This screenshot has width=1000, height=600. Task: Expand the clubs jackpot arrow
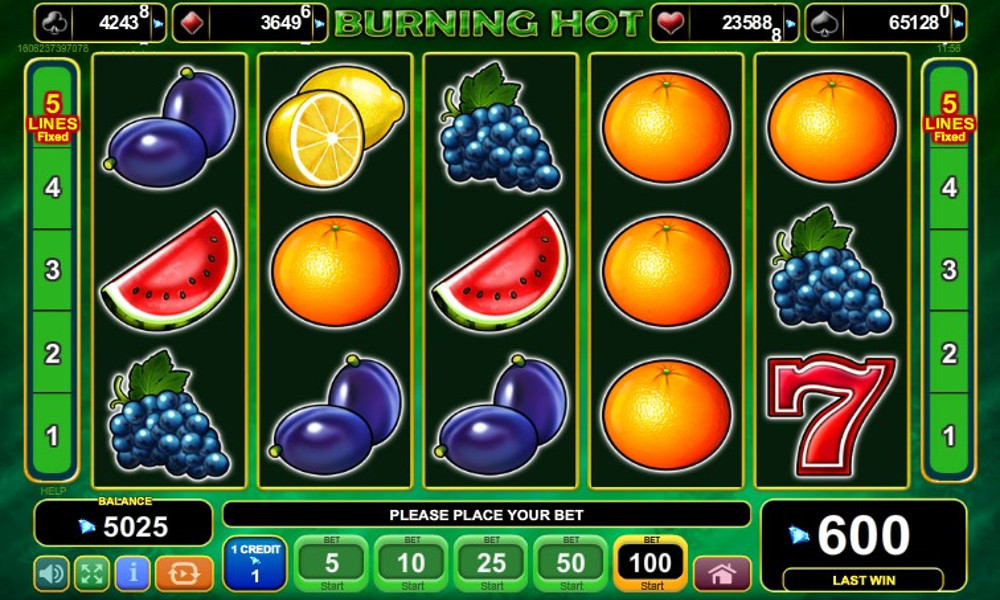158,24
